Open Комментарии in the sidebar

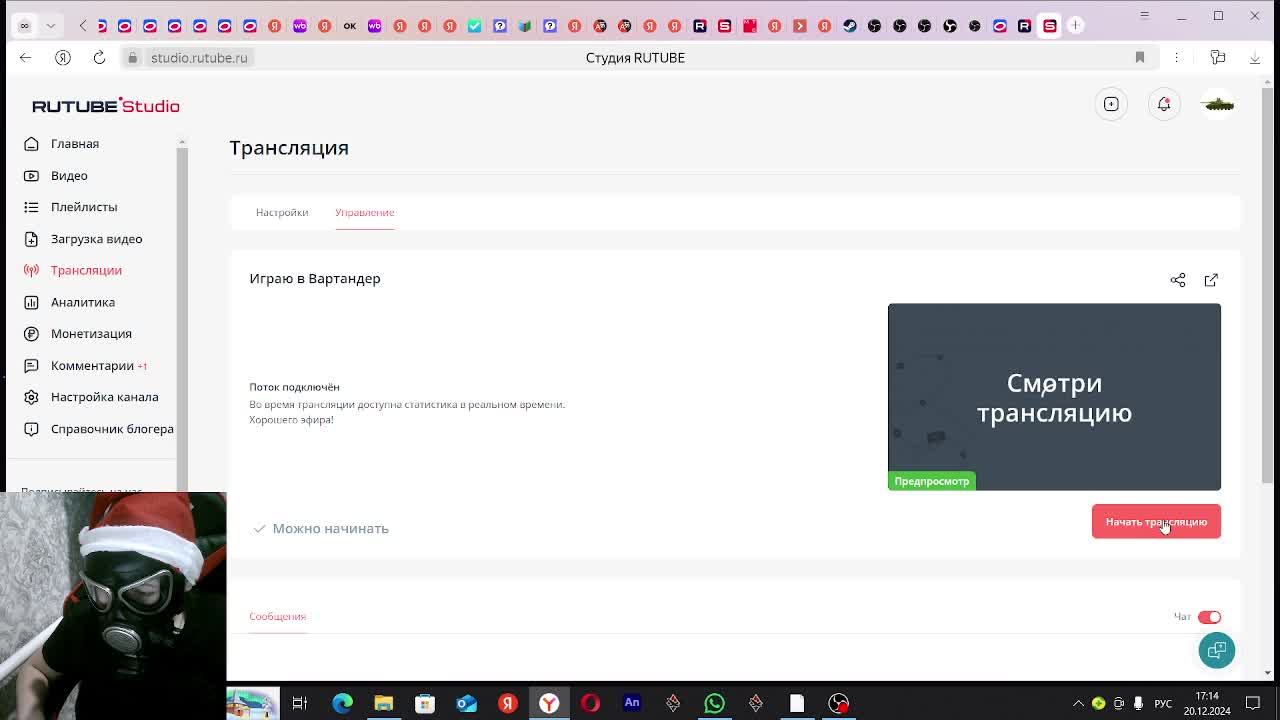pyautogui.click(x=92, y=366)
